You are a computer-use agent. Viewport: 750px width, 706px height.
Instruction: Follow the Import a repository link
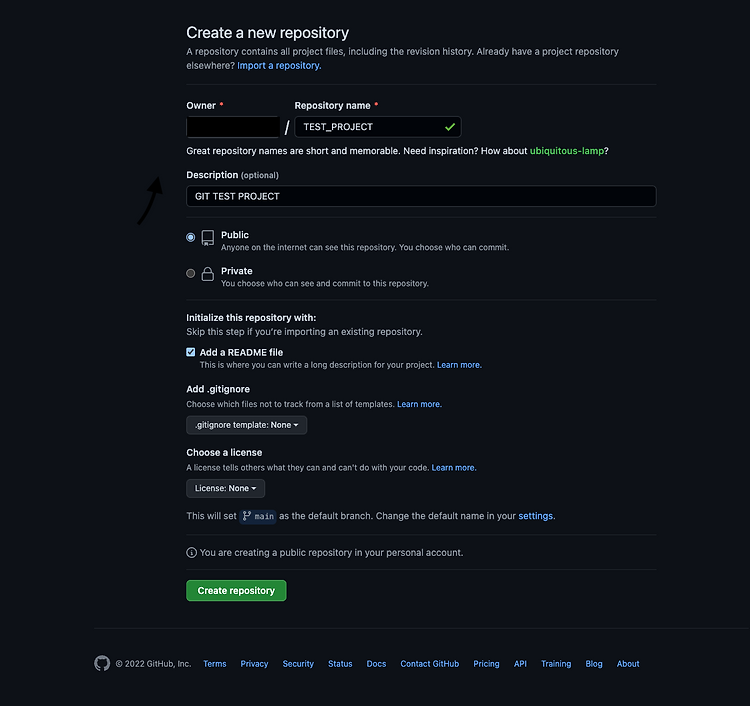[x=279, y=66]
